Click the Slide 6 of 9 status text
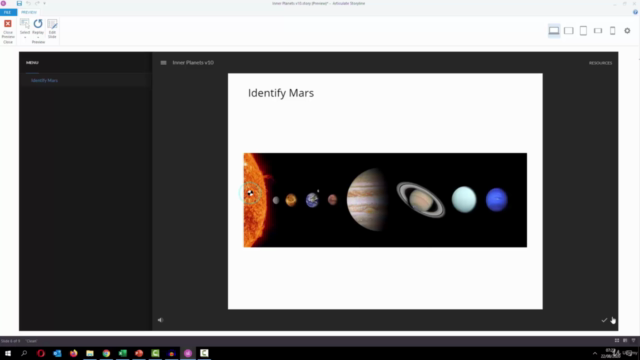This screenshot has width=640, height=360. [10, 341]
